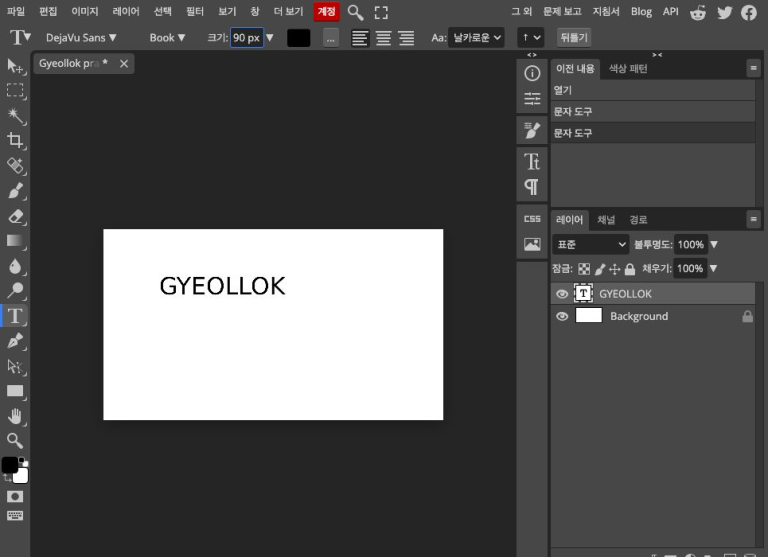The width and height of the screenshot is (768, 557).
Task: Select the Gradient tool
Action: pyautogui.click(x=15, y=241)
